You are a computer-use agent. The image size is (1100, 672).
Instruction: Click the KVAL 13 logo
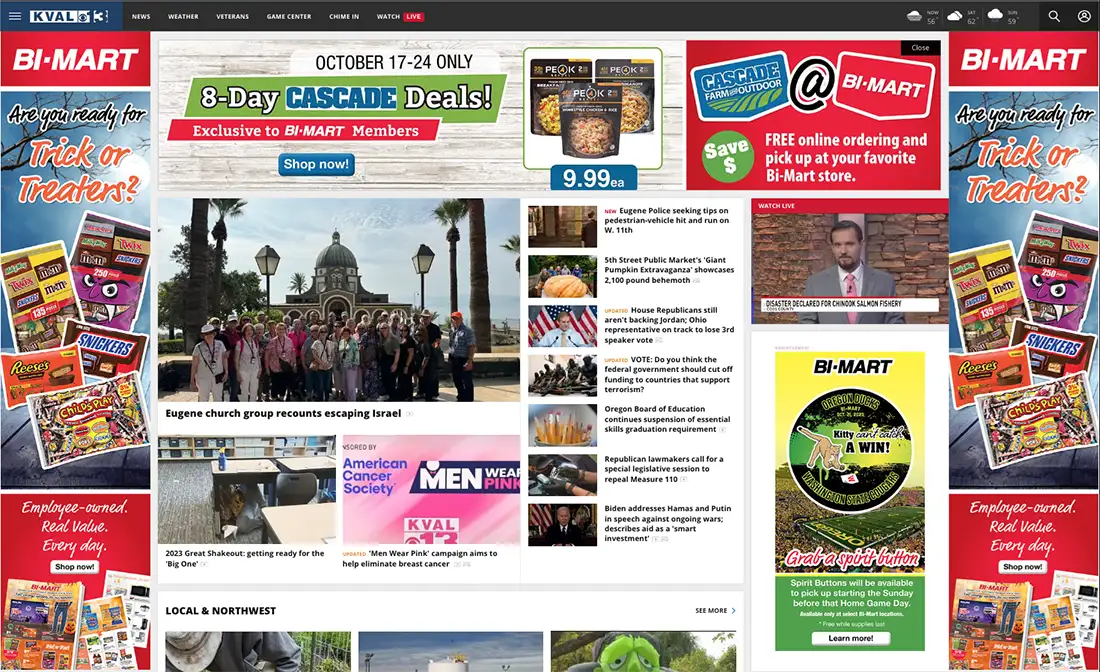tap(69, 15)
